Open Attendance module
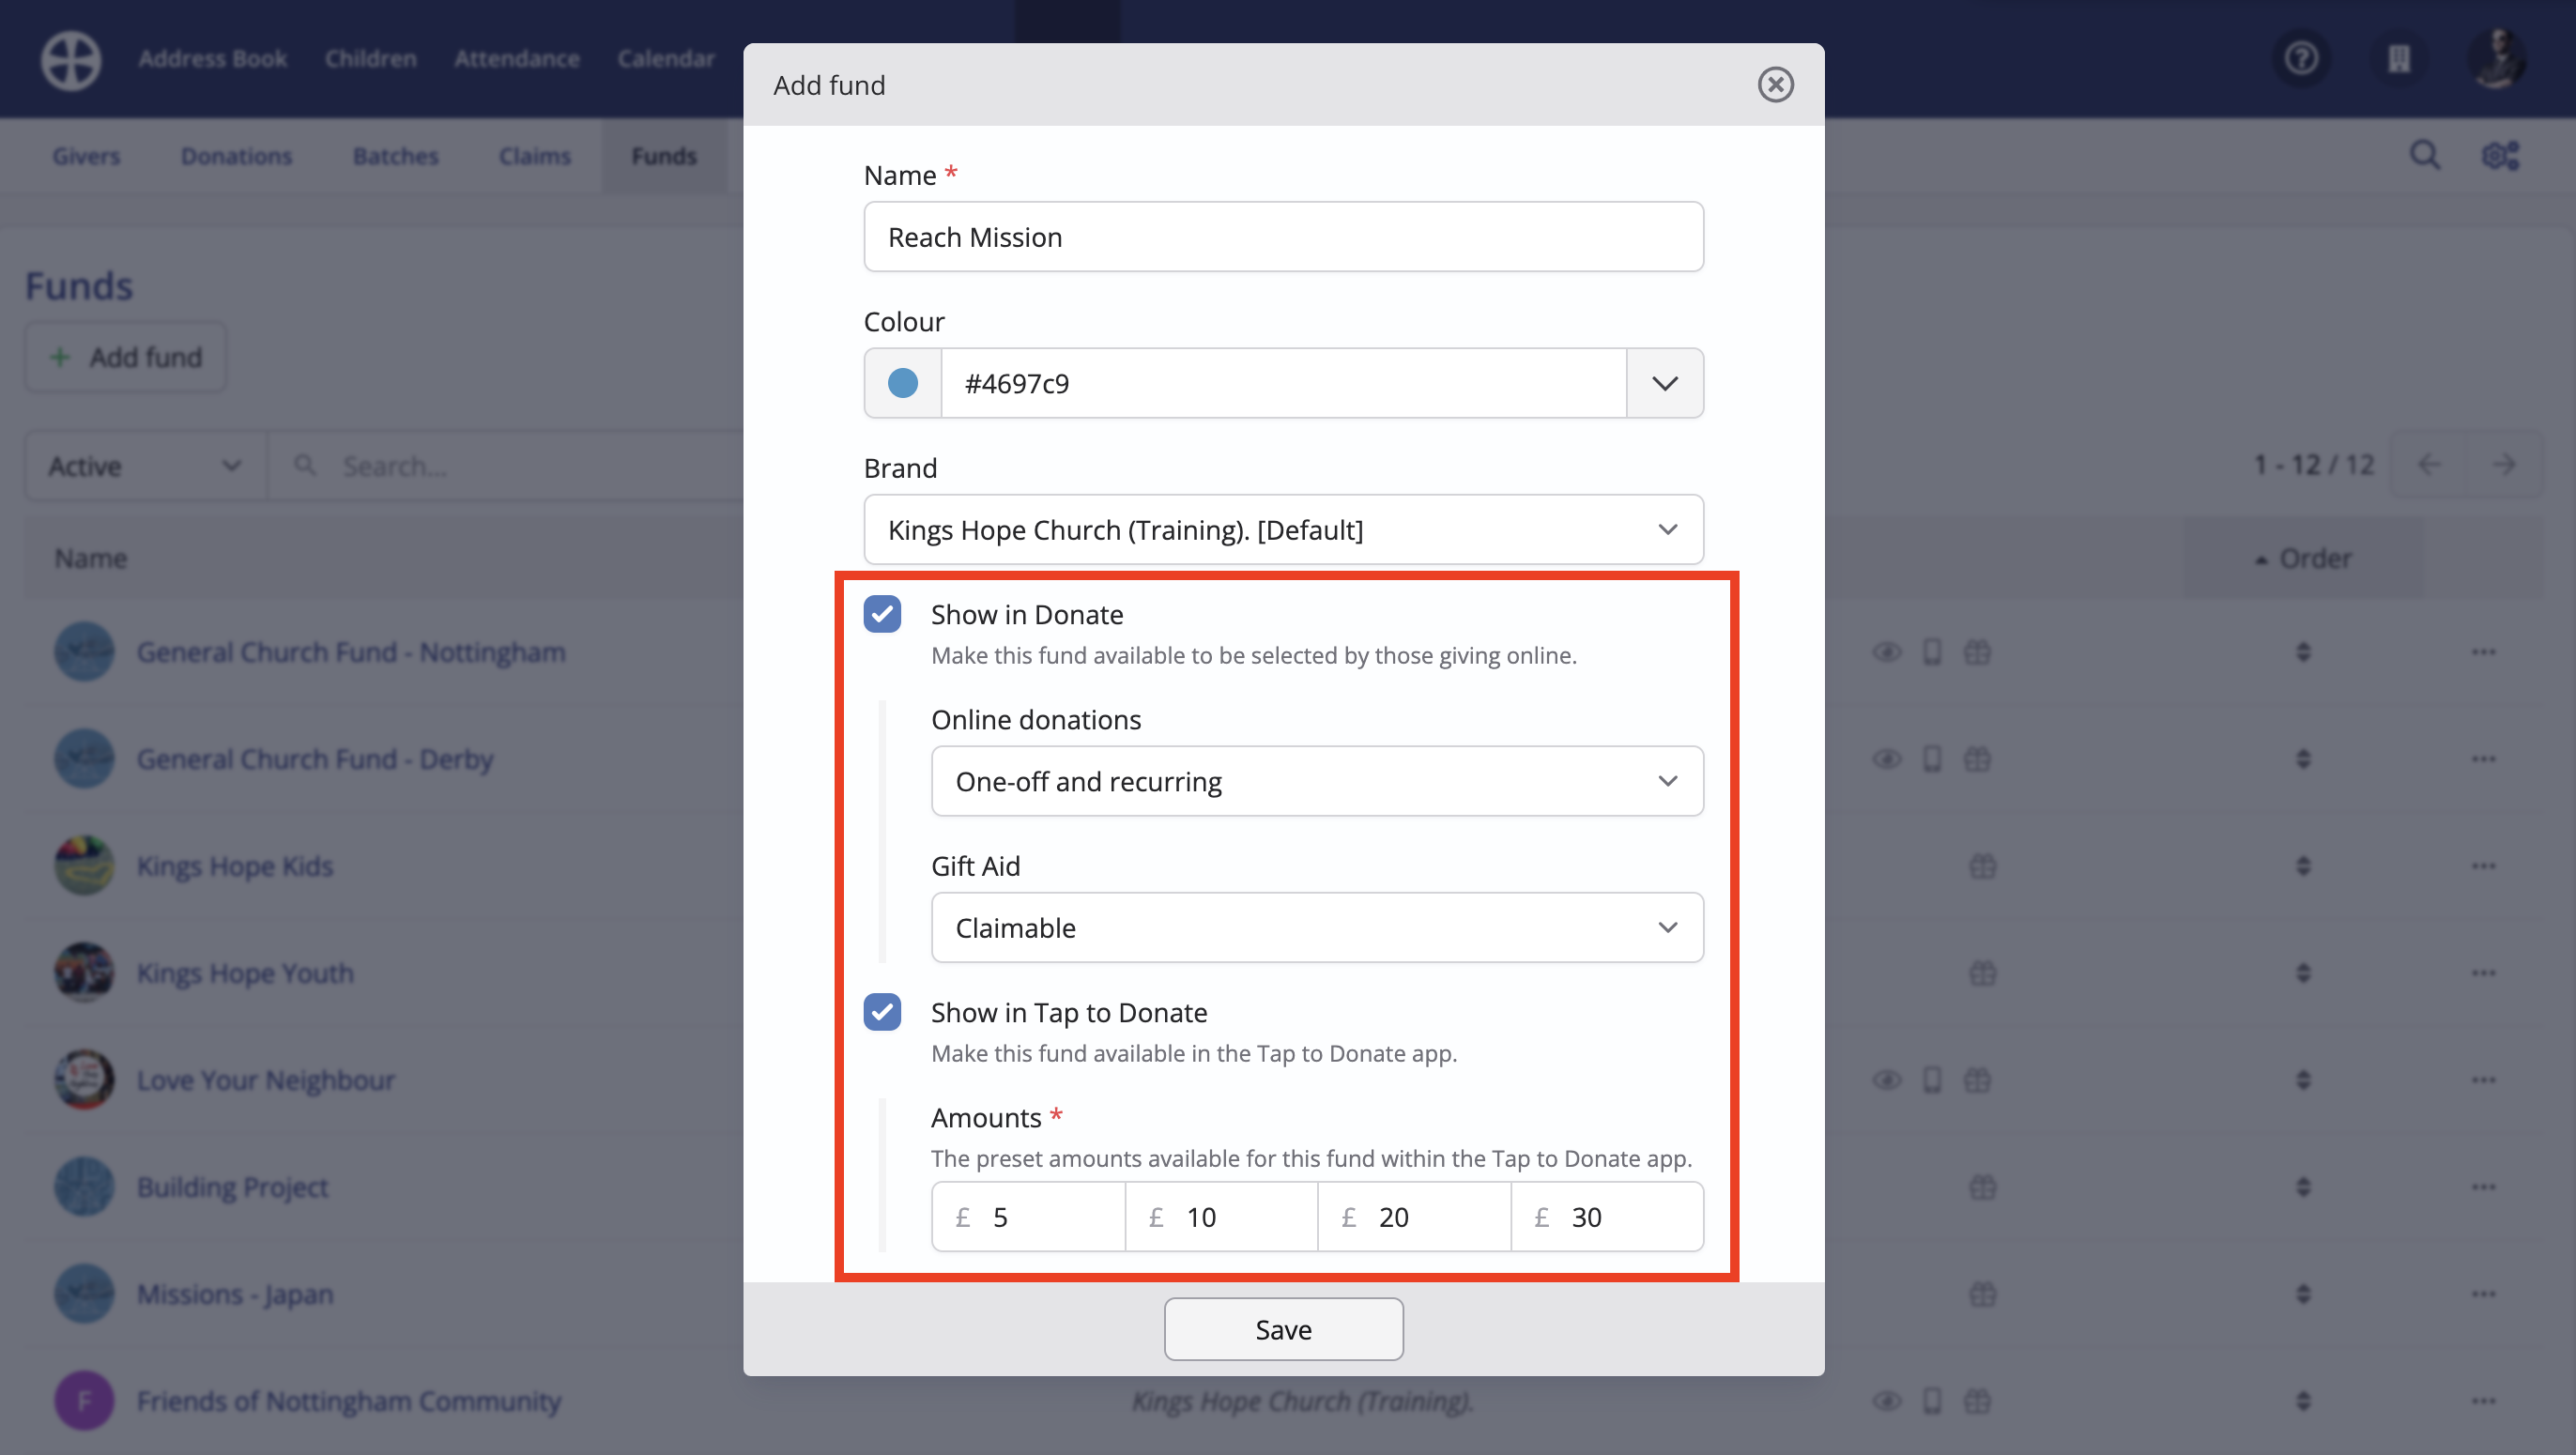Viewport: 2576px width, 1455px height. 516,58
